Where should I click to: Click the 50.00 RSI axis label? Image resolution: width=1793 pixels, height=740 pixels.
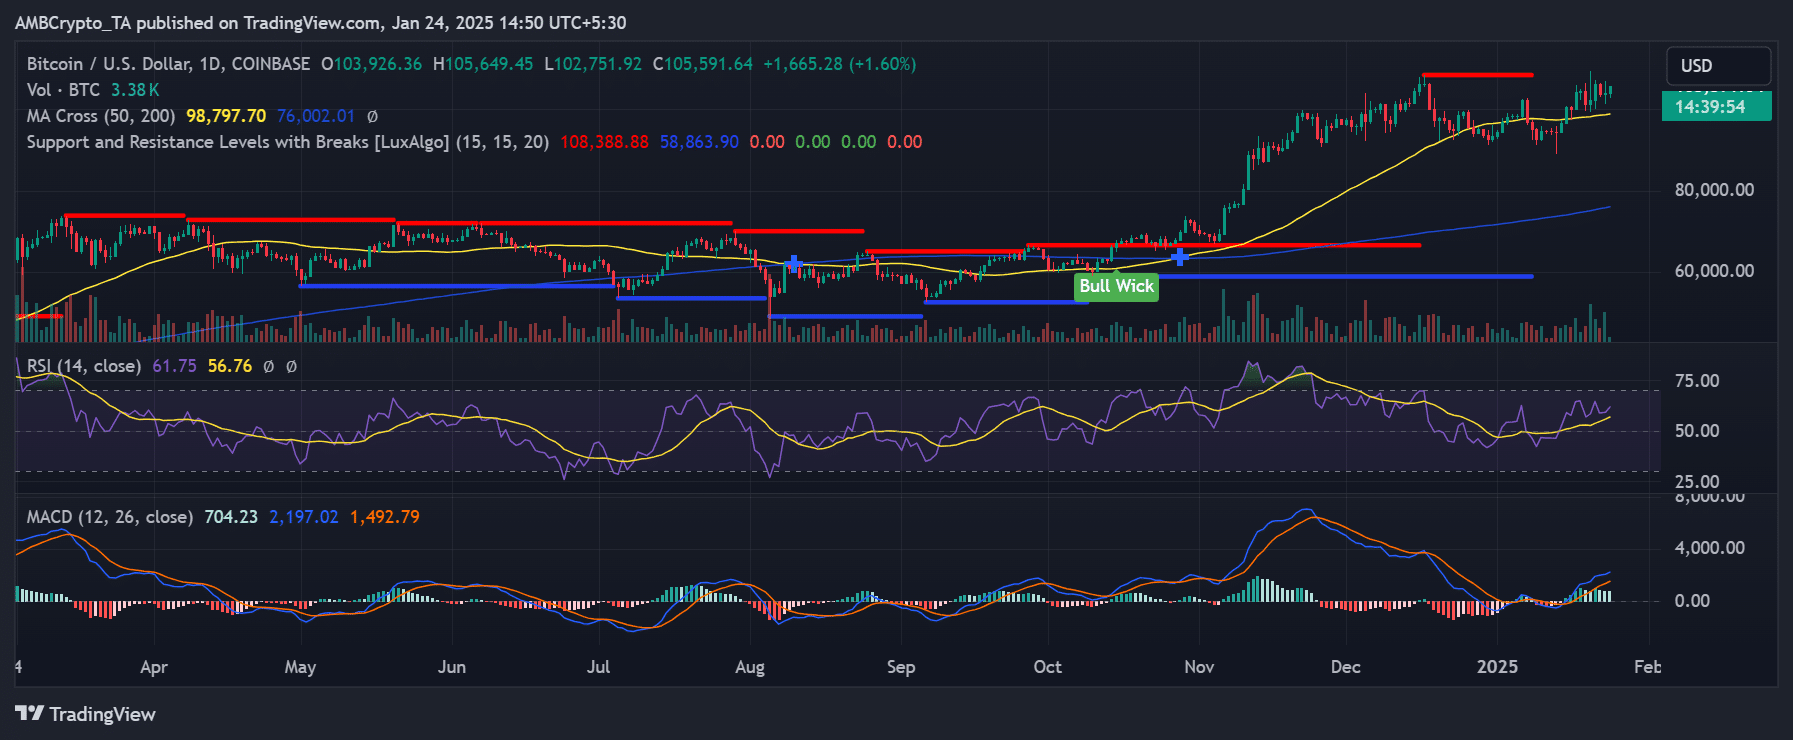(x=1697, y=431)
